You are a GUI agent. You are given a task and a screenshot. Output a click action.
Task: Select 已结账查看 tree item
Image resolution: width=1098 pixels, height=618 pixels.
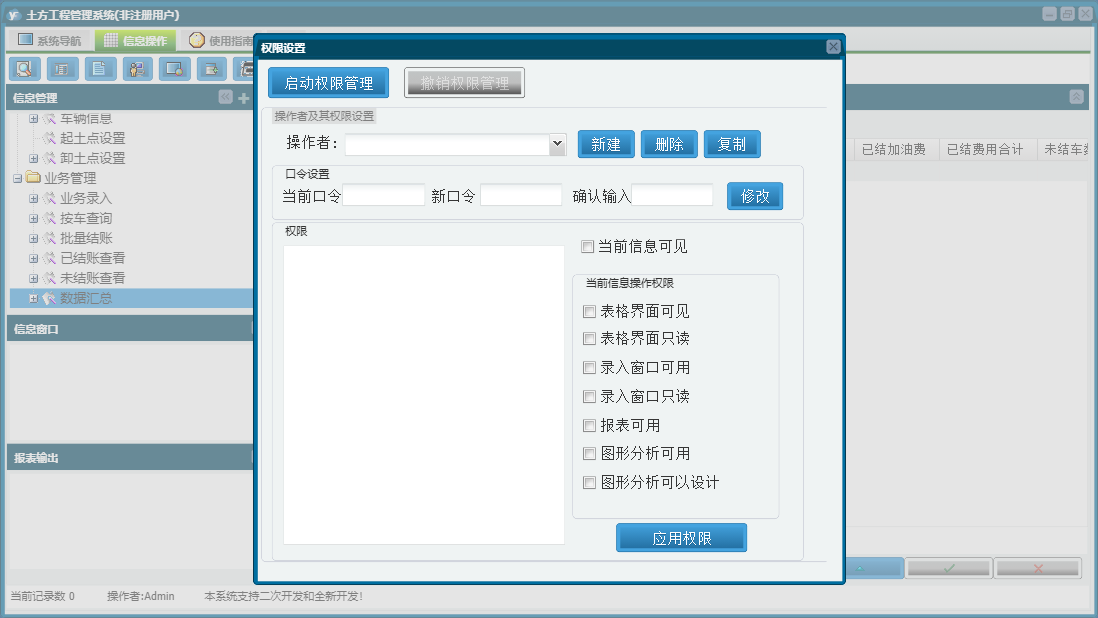92,259
